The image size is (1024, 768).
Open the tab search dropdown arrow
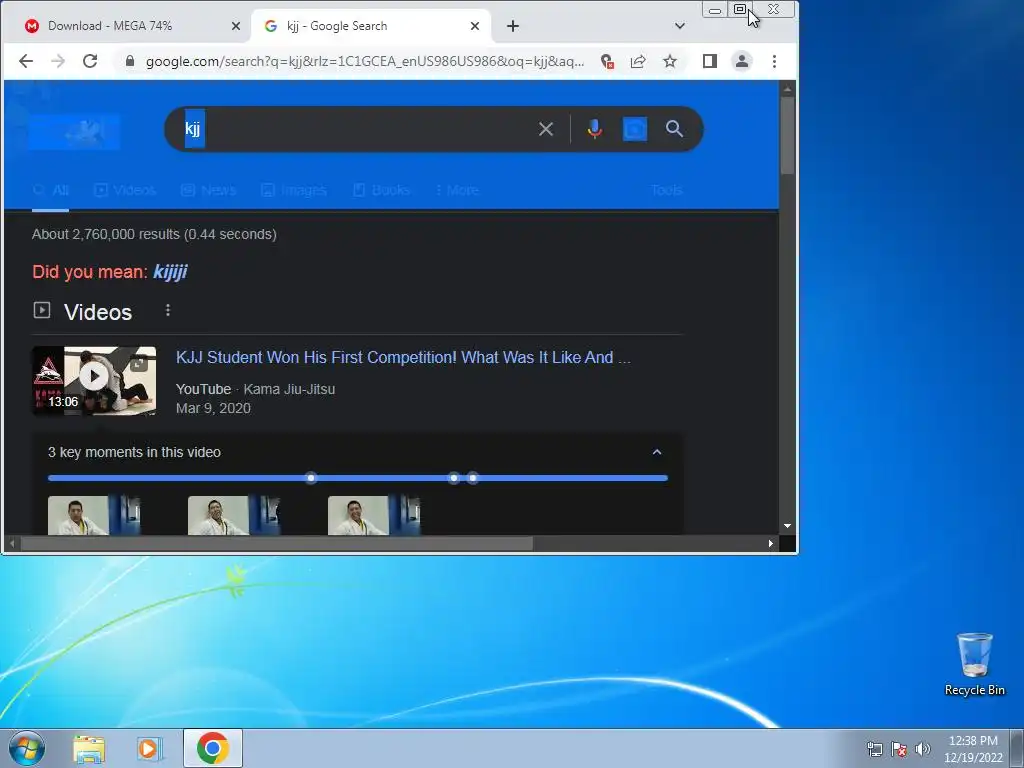coord(680,26)
